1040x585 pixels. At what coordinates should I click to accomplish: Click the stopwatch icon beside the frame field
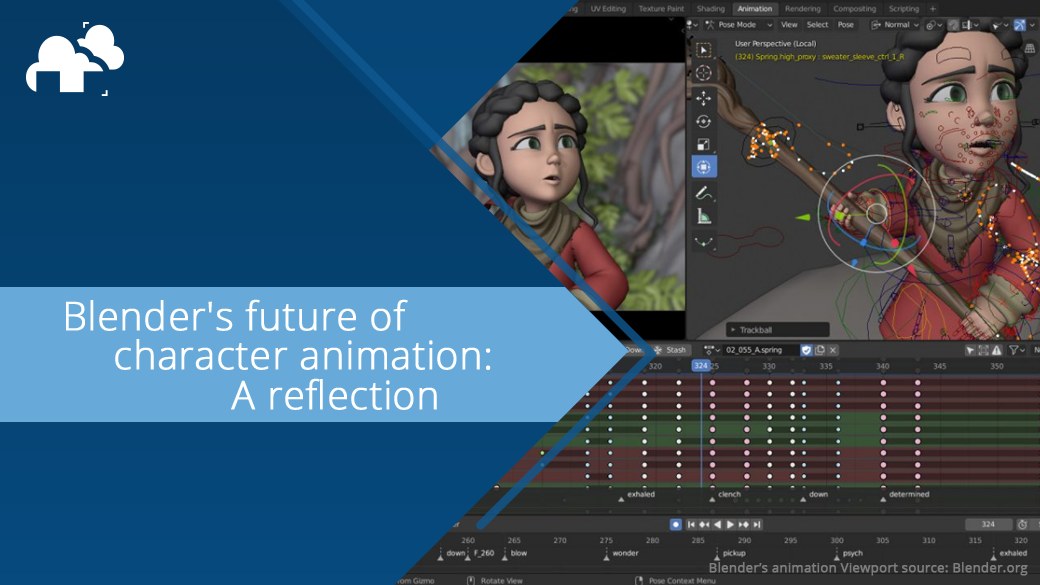(x=1022, y=524)
